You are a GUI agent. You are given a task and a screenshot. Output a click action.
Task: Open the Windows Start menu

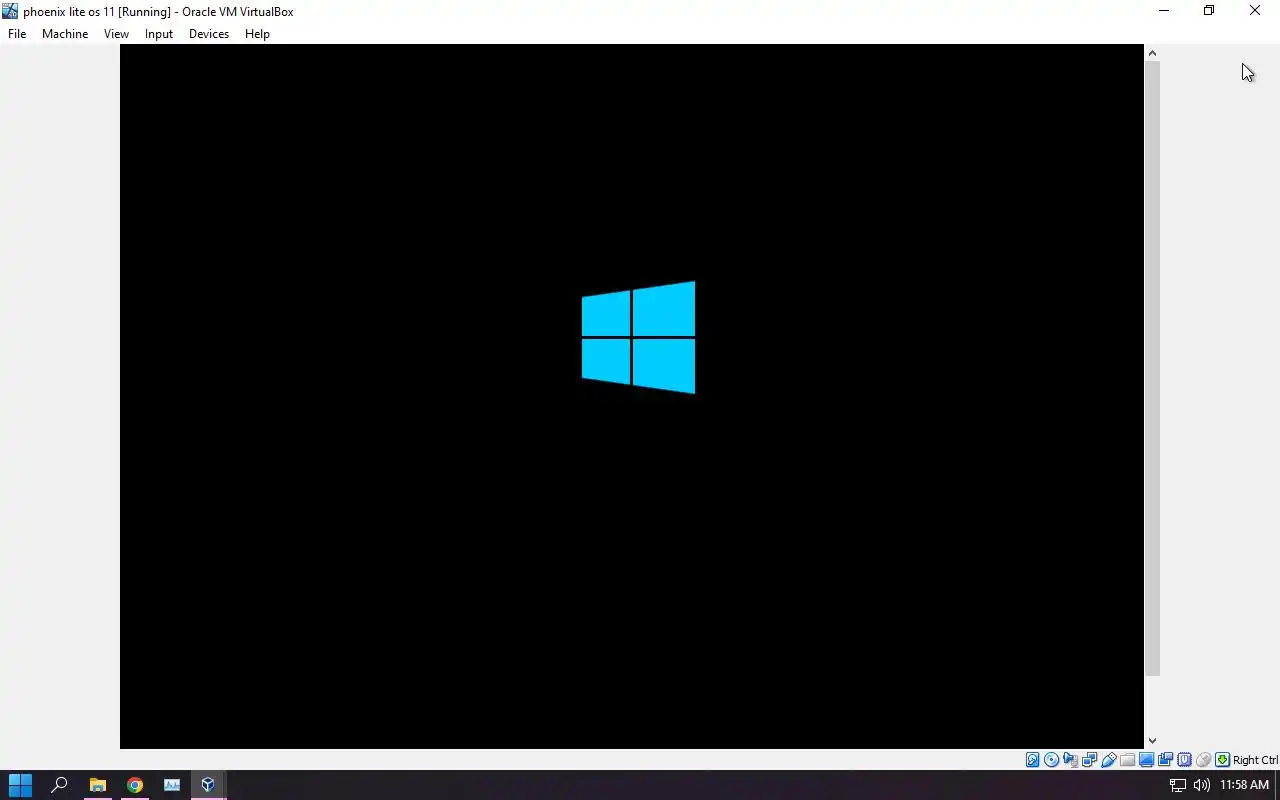coord(20,785)
